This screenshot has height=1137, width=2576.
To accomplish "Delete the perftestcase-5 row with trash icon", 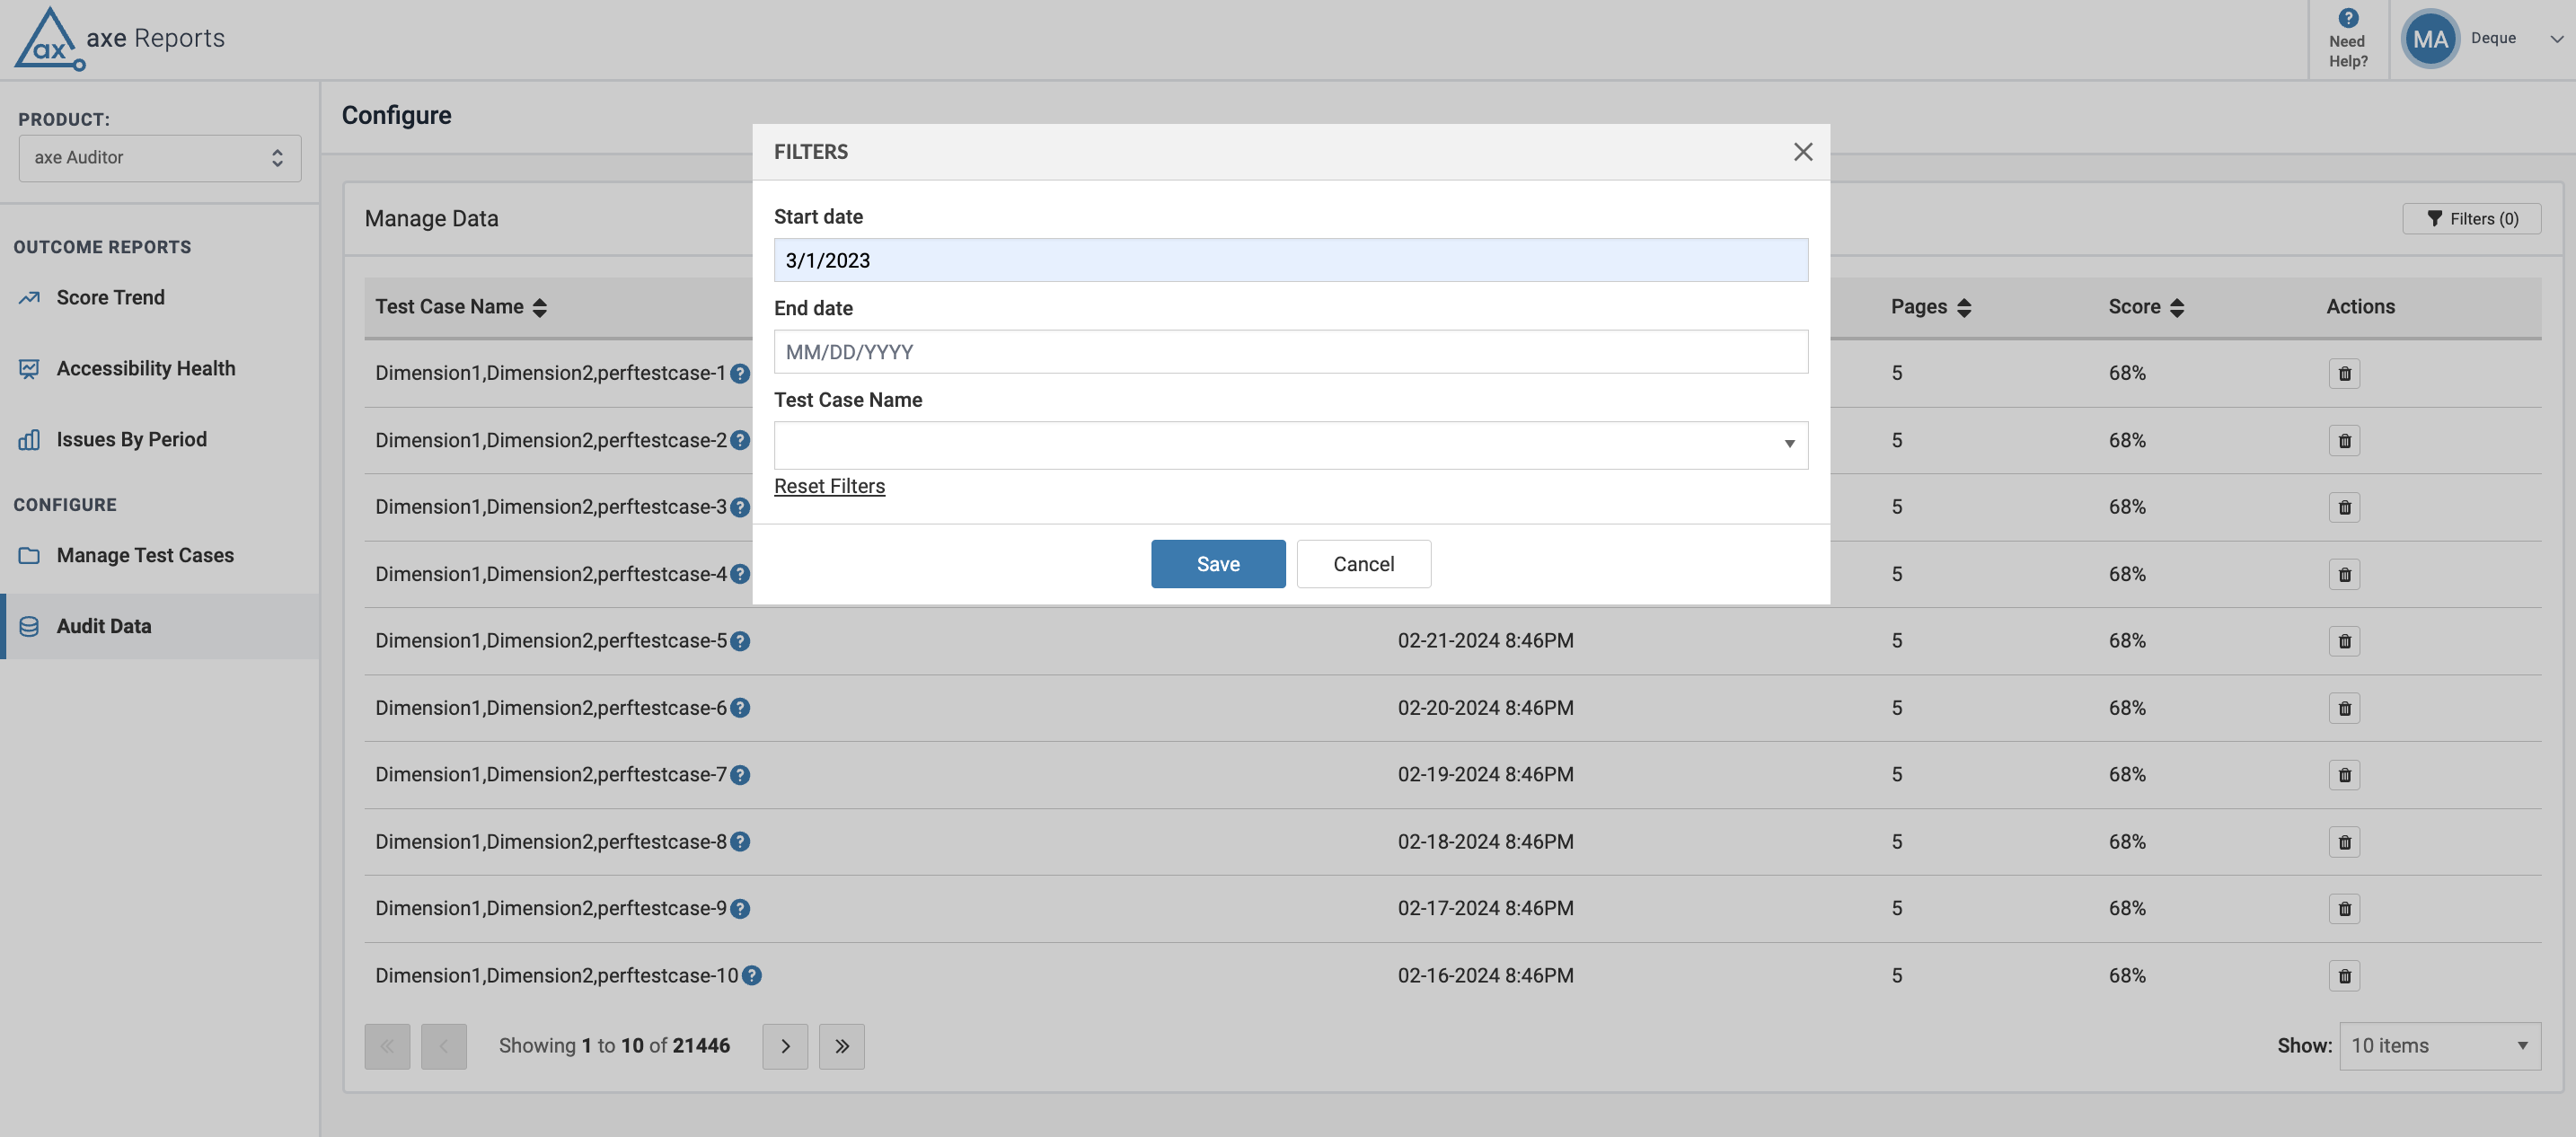I will coord(2344,641).
